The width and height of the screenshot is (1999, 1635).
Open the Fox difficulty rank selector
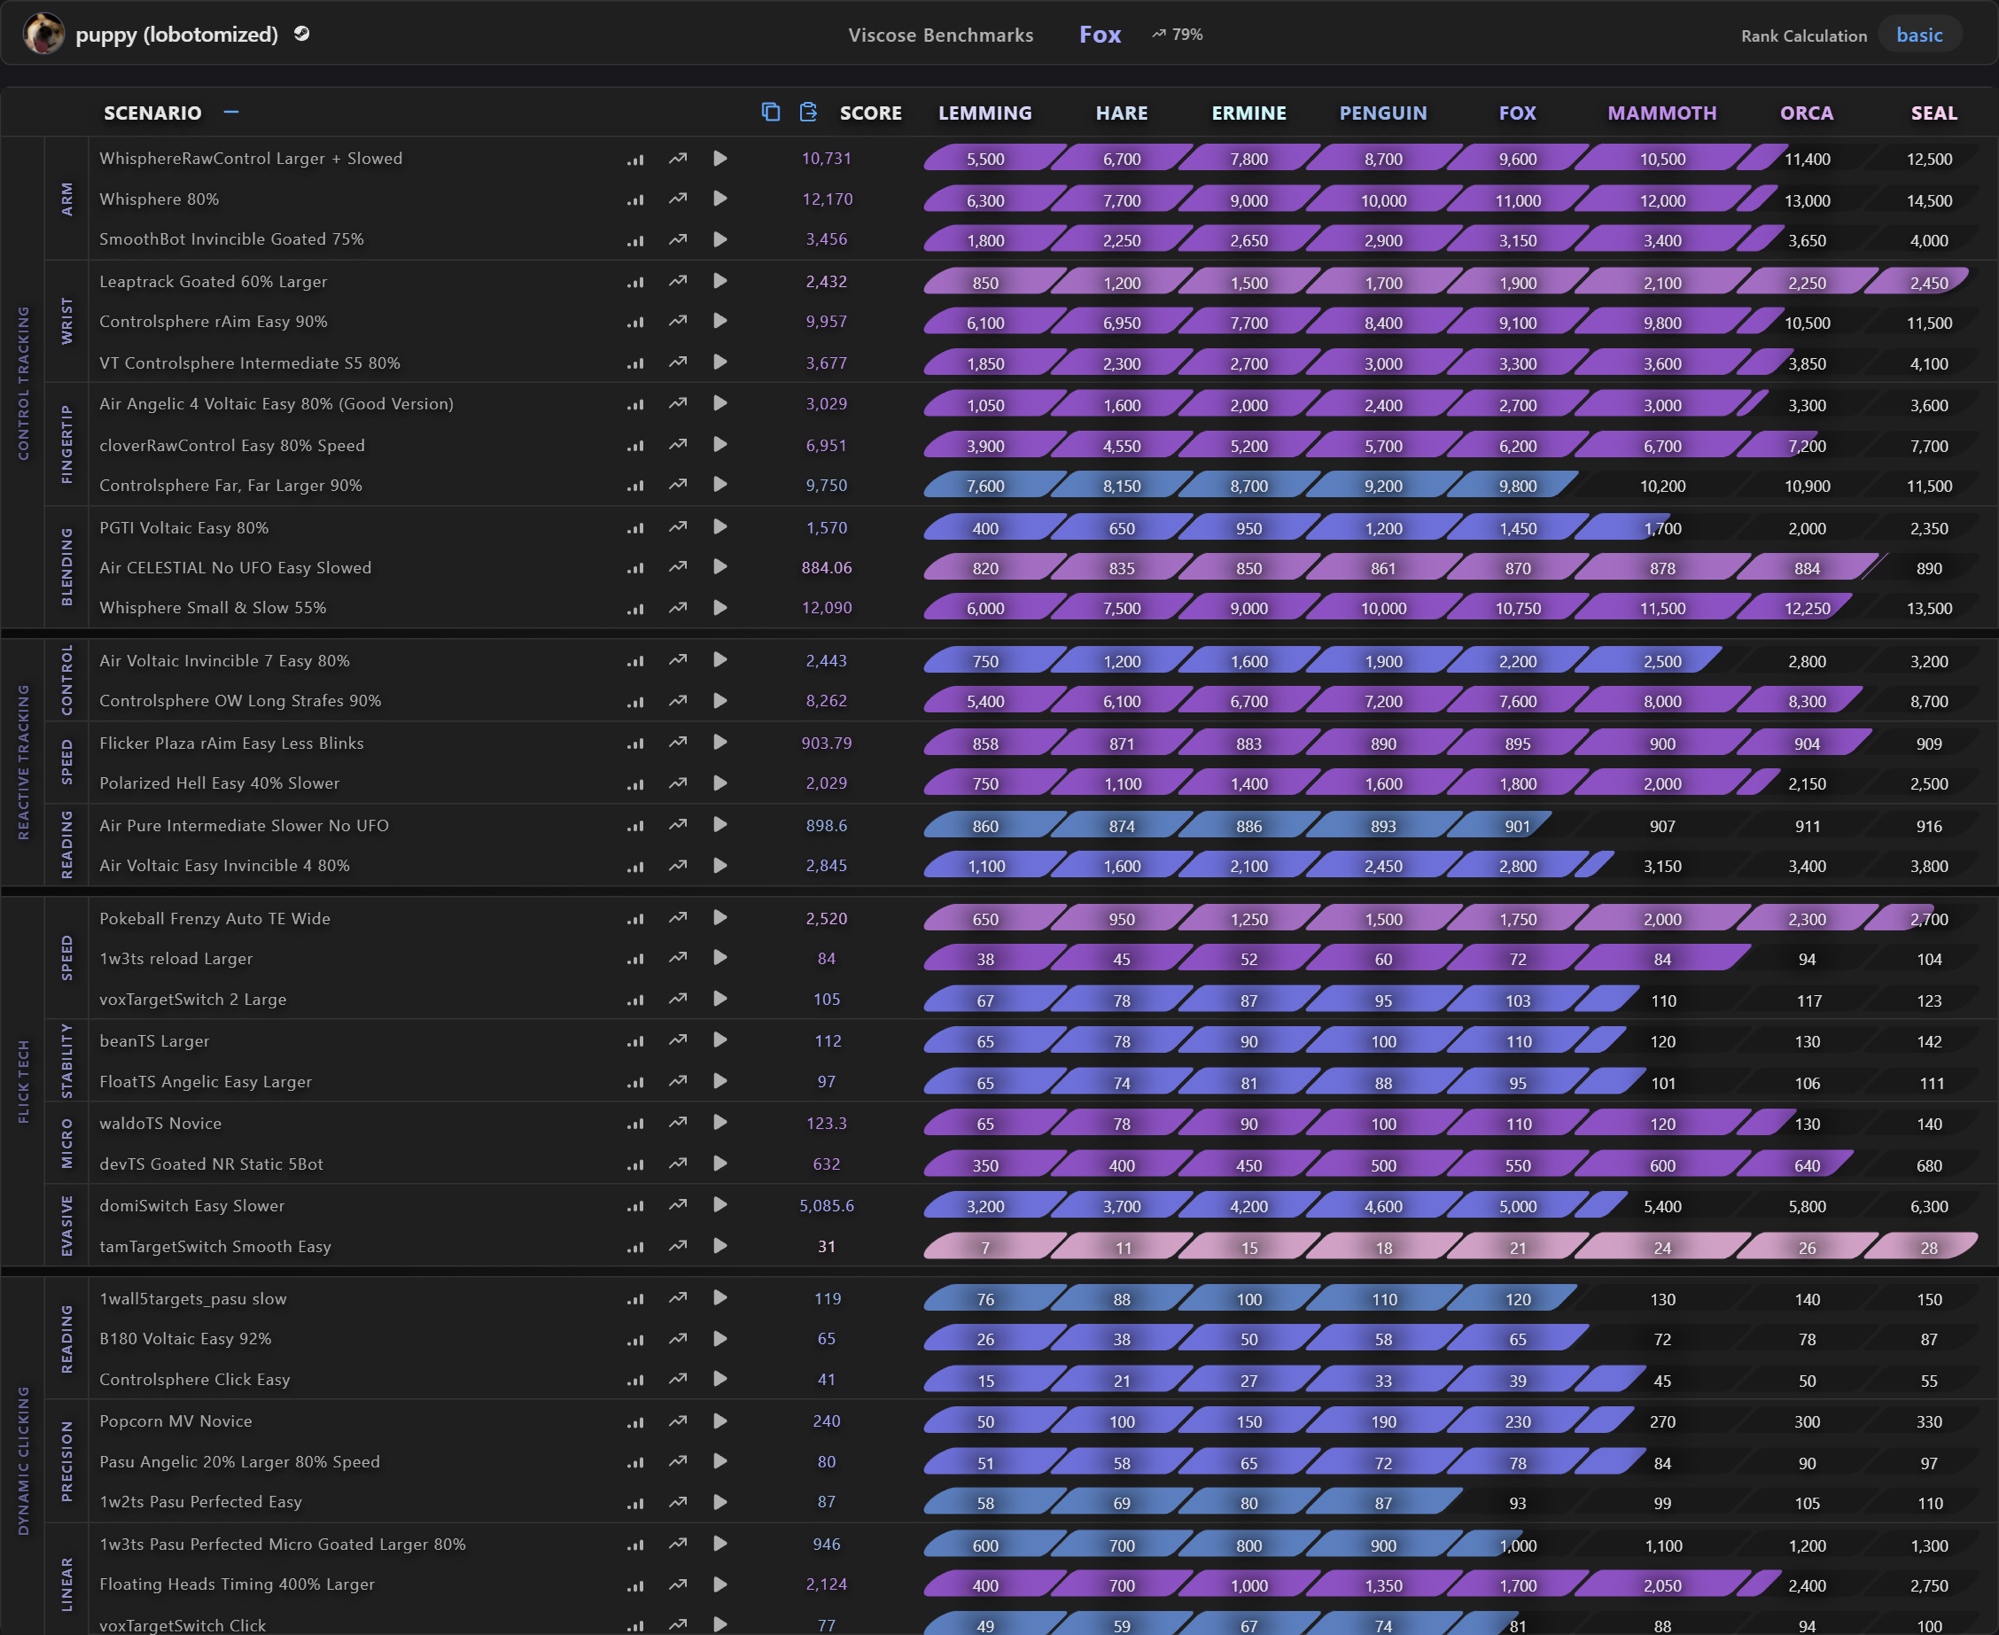1099,35
